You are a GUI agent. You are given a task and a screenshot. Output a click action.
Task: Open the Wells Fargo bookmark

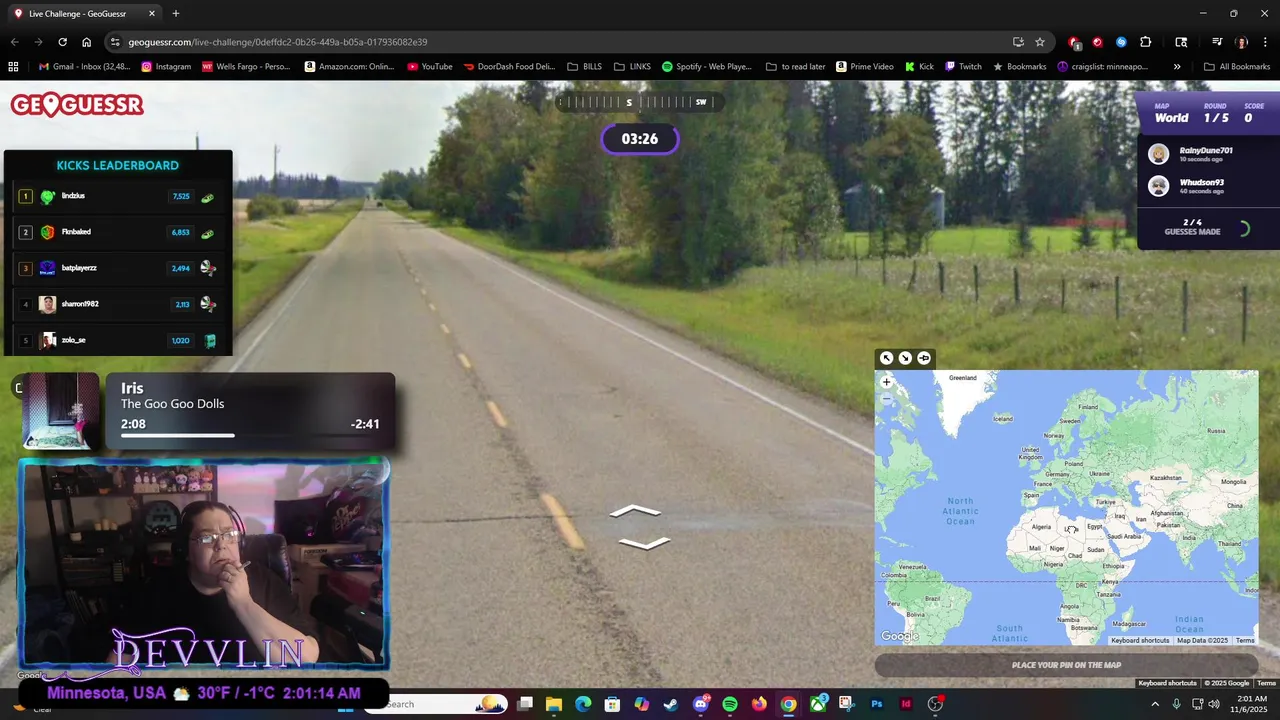pyautogui.click(x=246, y=67)
